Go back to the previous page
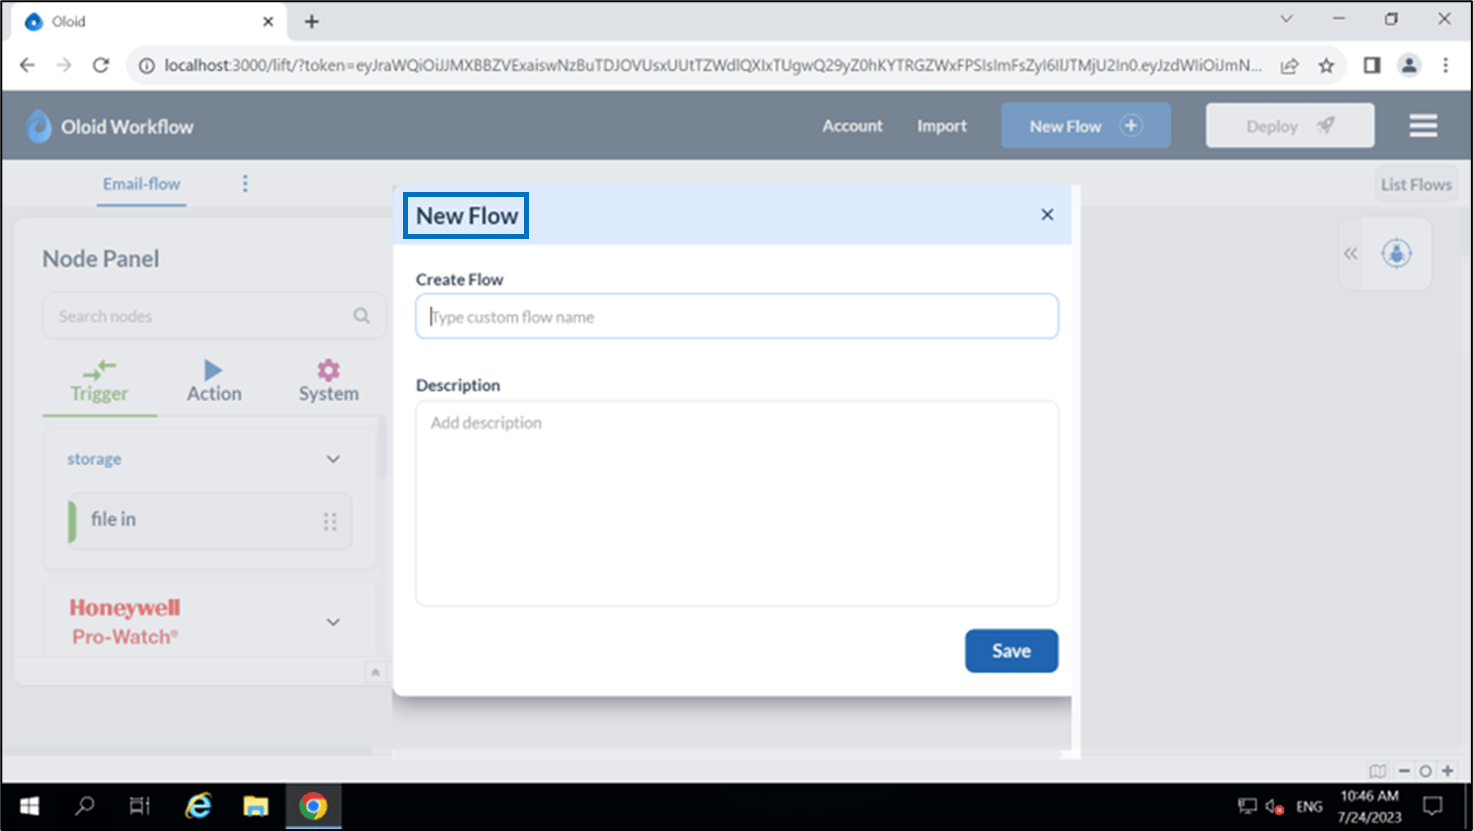 point(27,65)
